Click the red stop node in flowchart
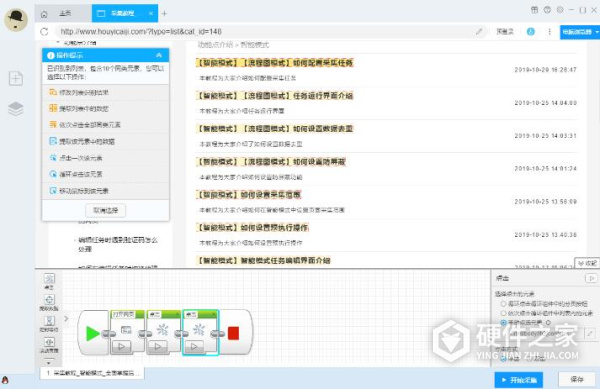This screenshot has height=389, width=600. (x=233, y=333)
